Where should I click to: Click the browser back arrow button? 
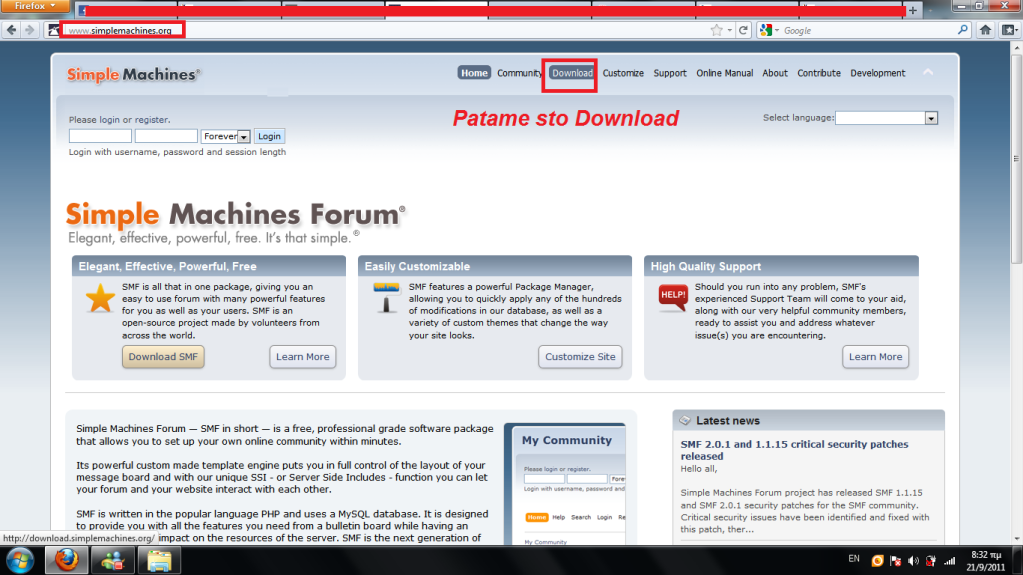(x=13, y=30)
